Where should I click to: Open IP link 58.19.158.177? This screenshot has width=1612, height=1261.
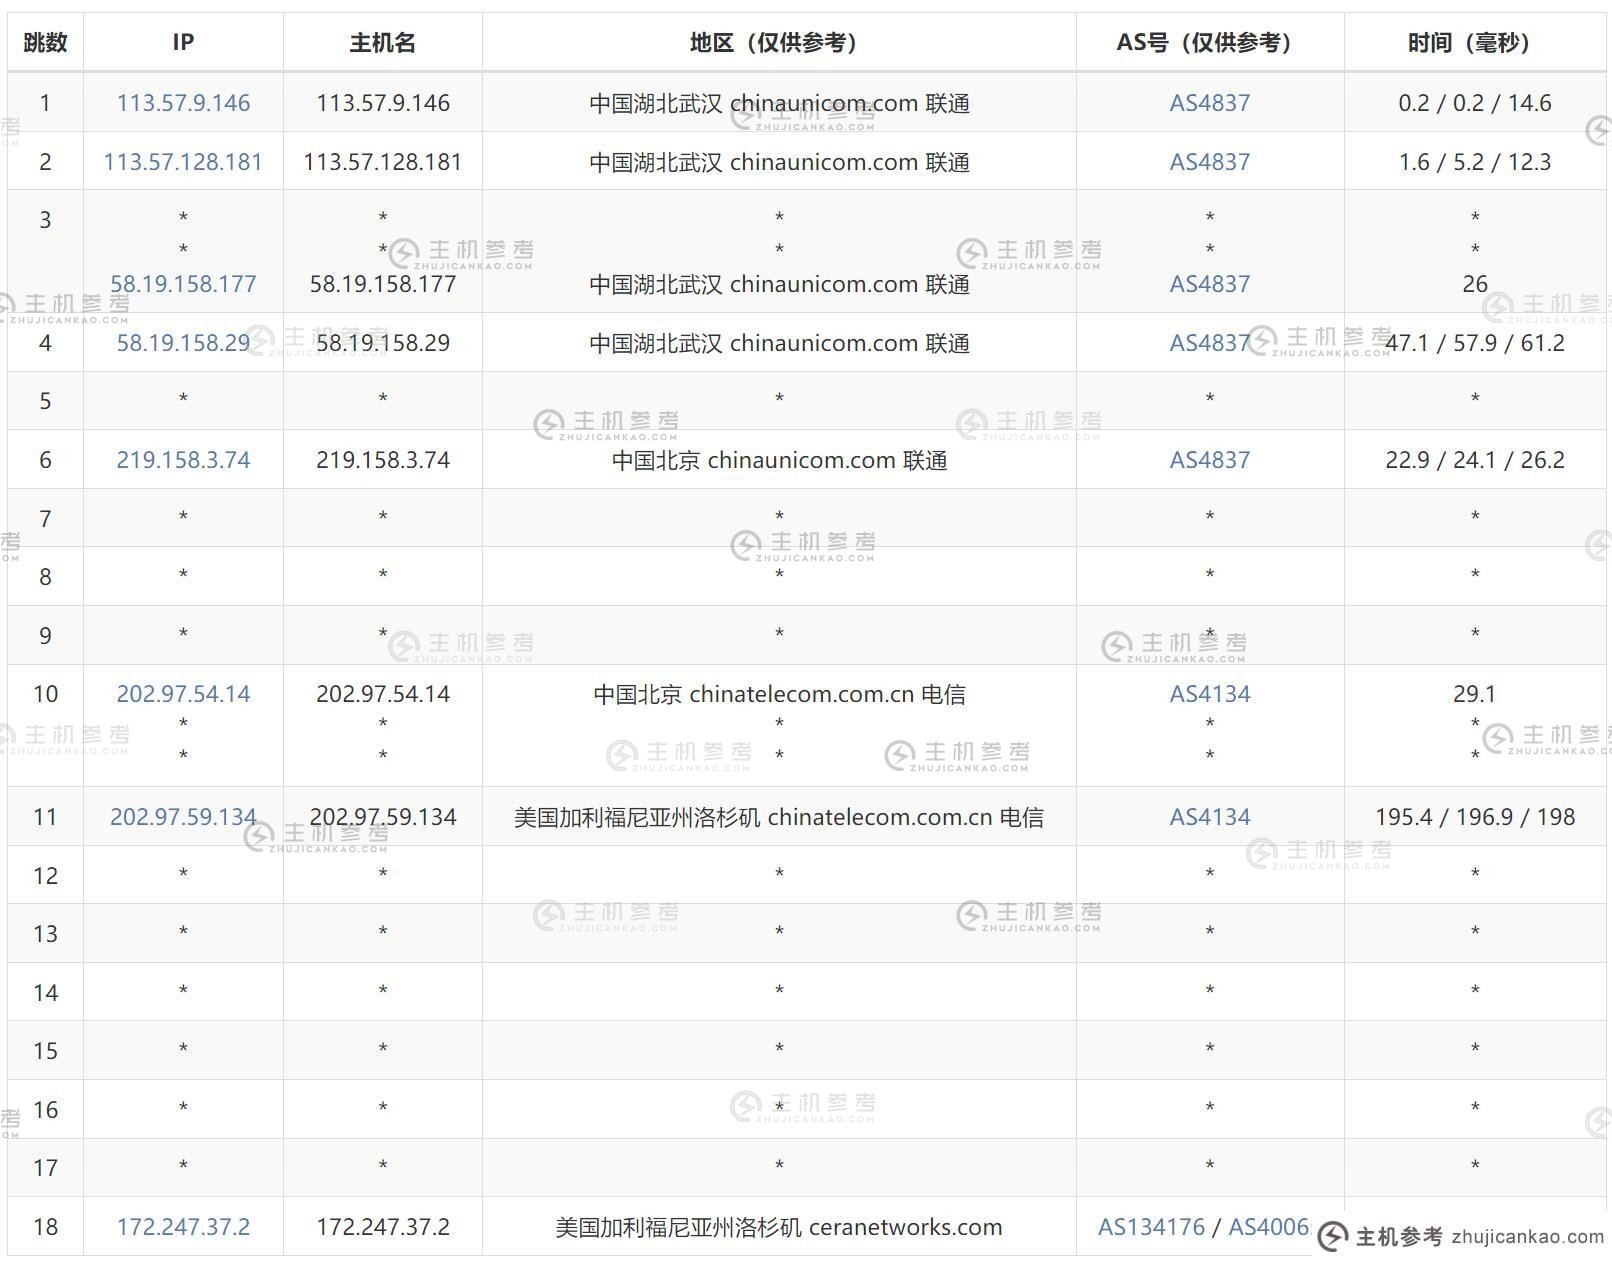coord(183,284)
